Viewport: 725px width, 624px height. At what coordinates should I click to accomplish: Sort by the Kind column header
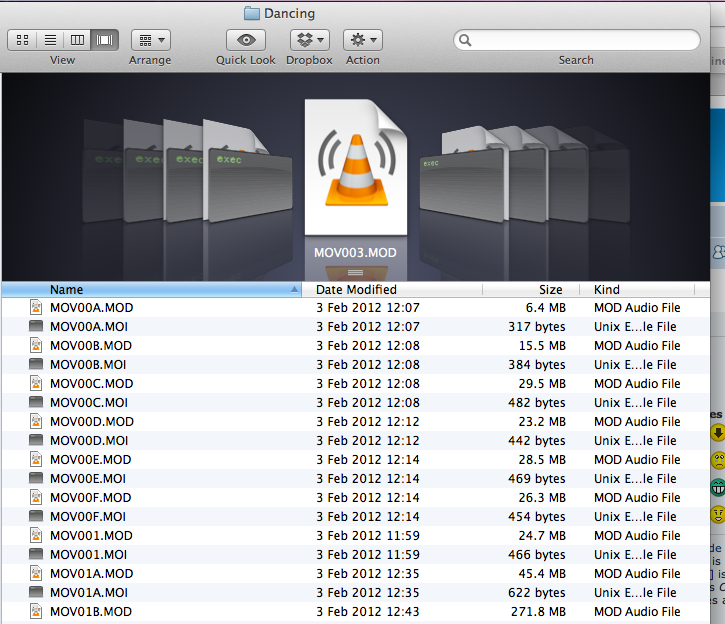pyautogui.click(x=637, y=290)
